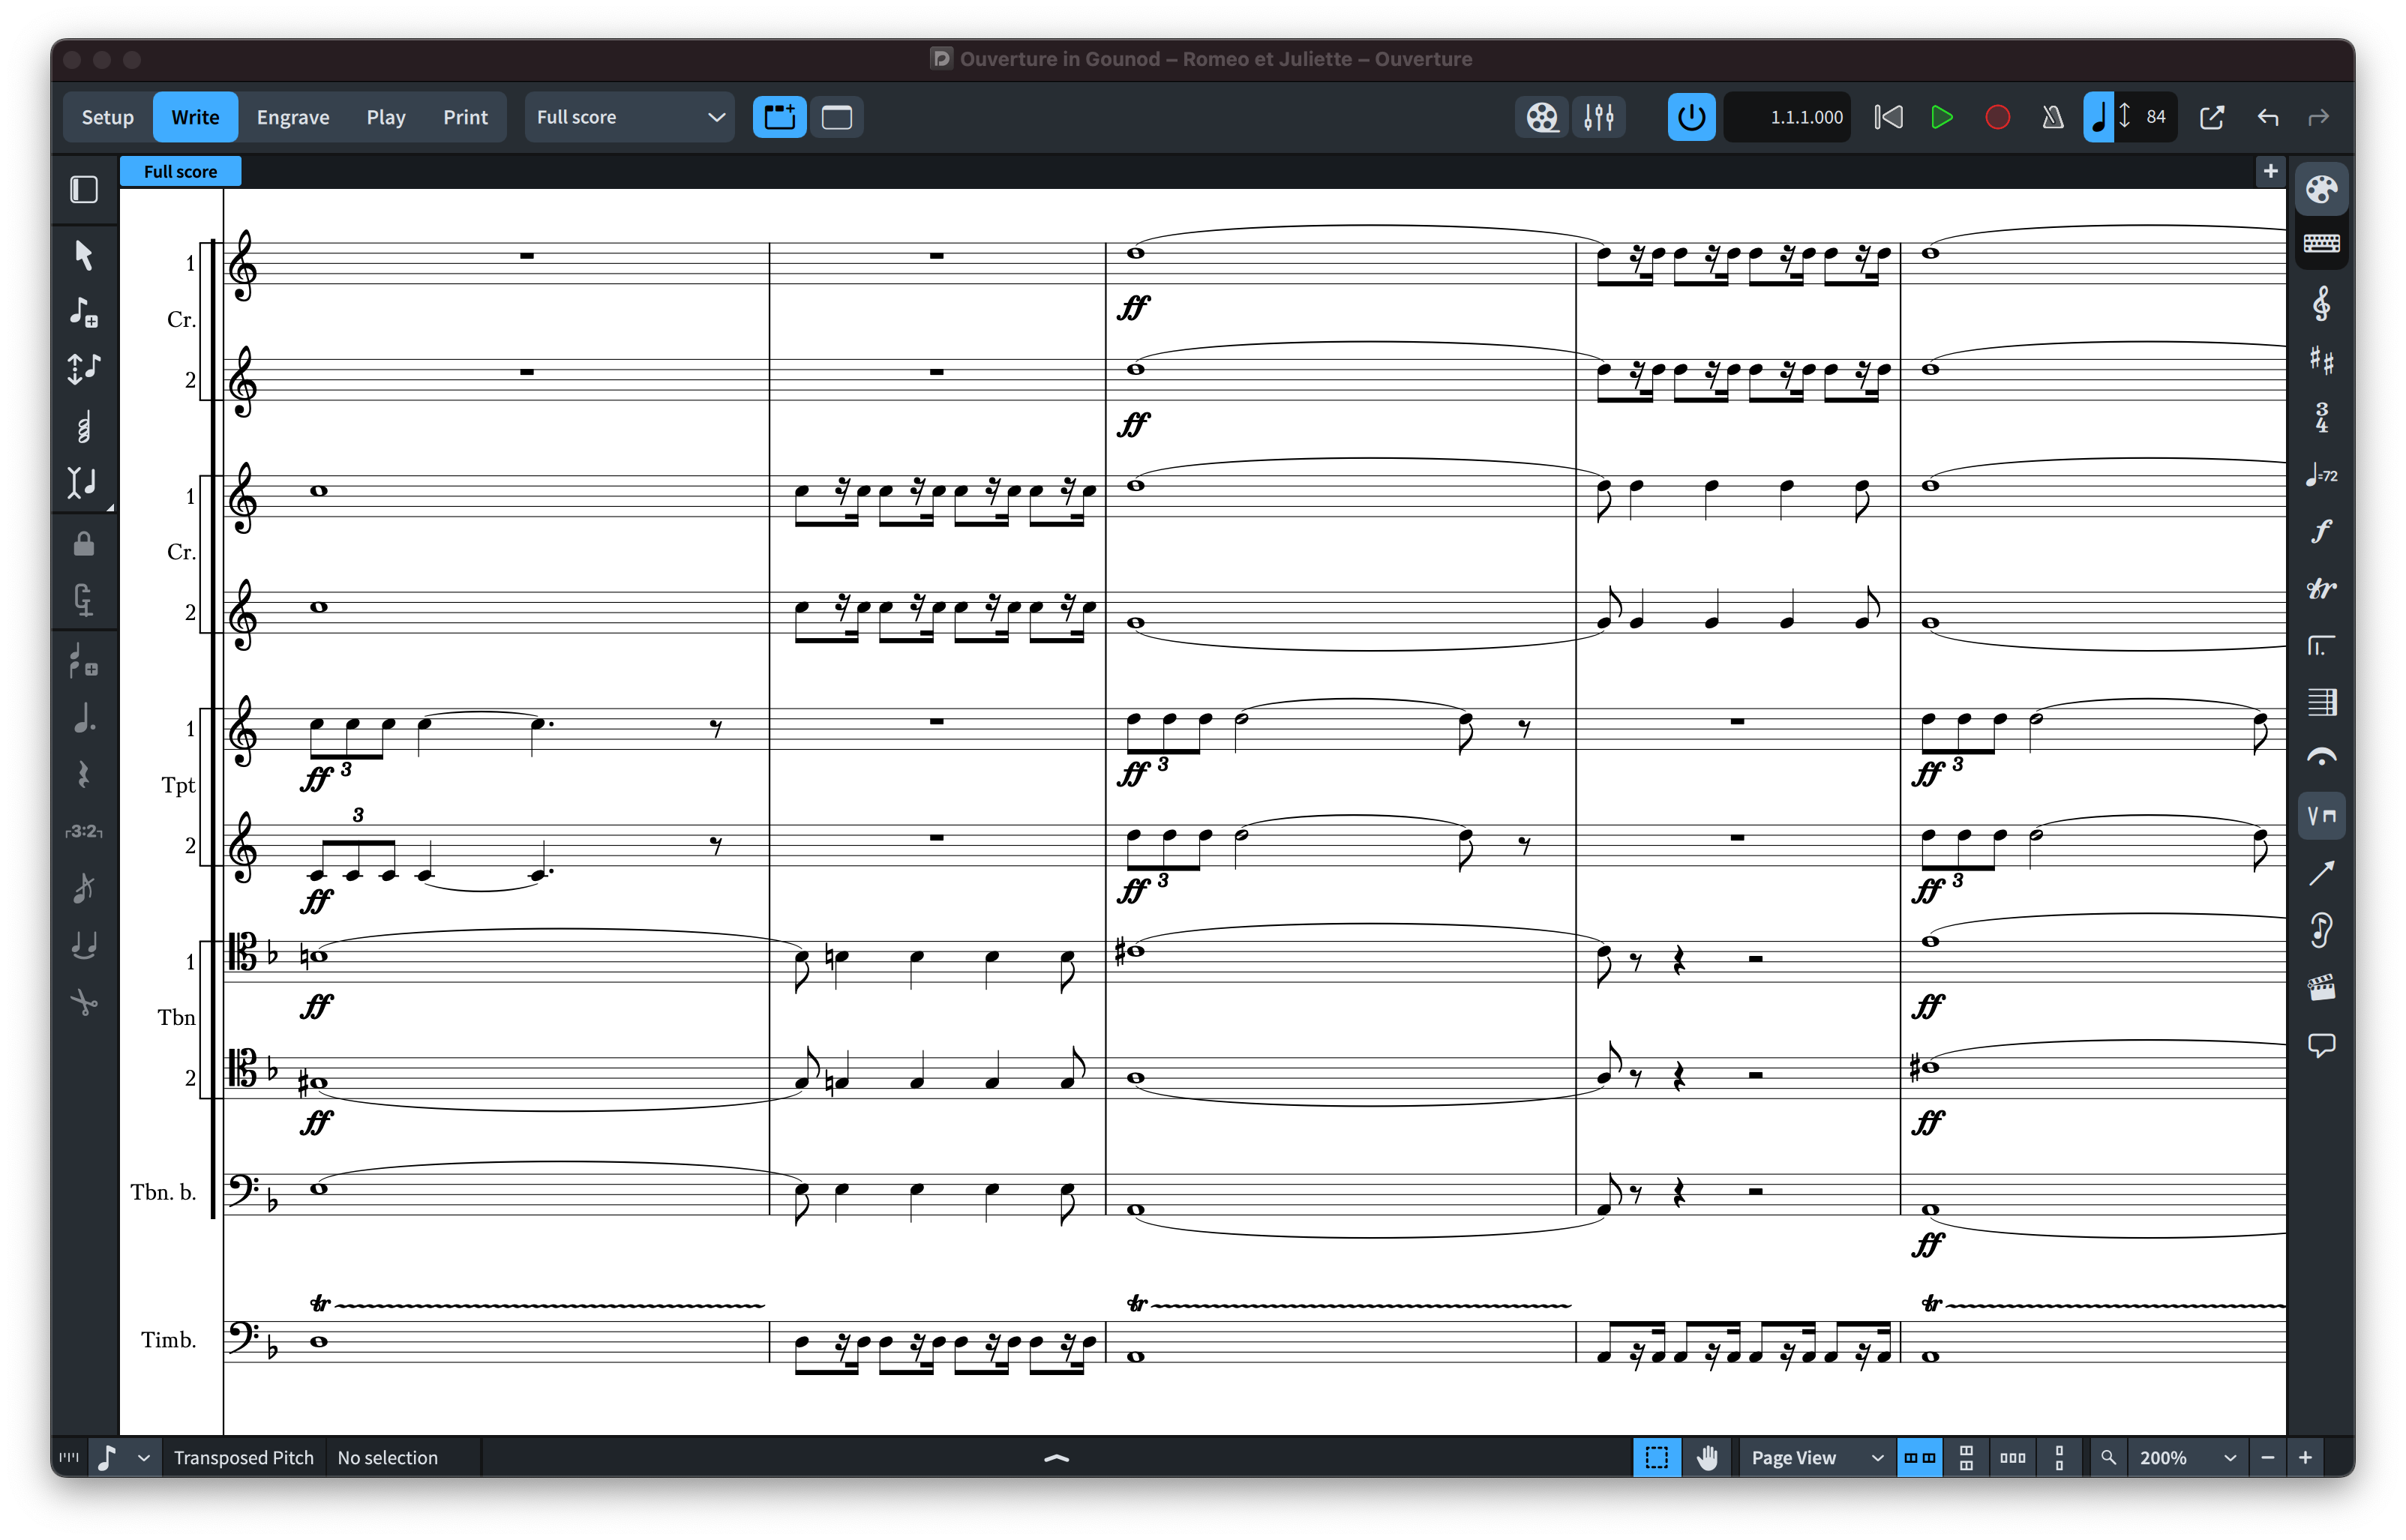The image size is (2406, 1540).
Task: Redo the last undone action
Action: click(x=2317, y=117)
